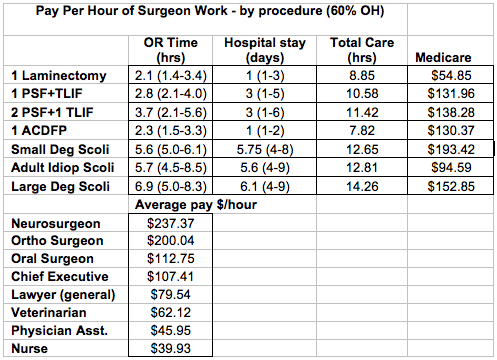
Task: Select the Physician Asst. row label
Action: 66,330
